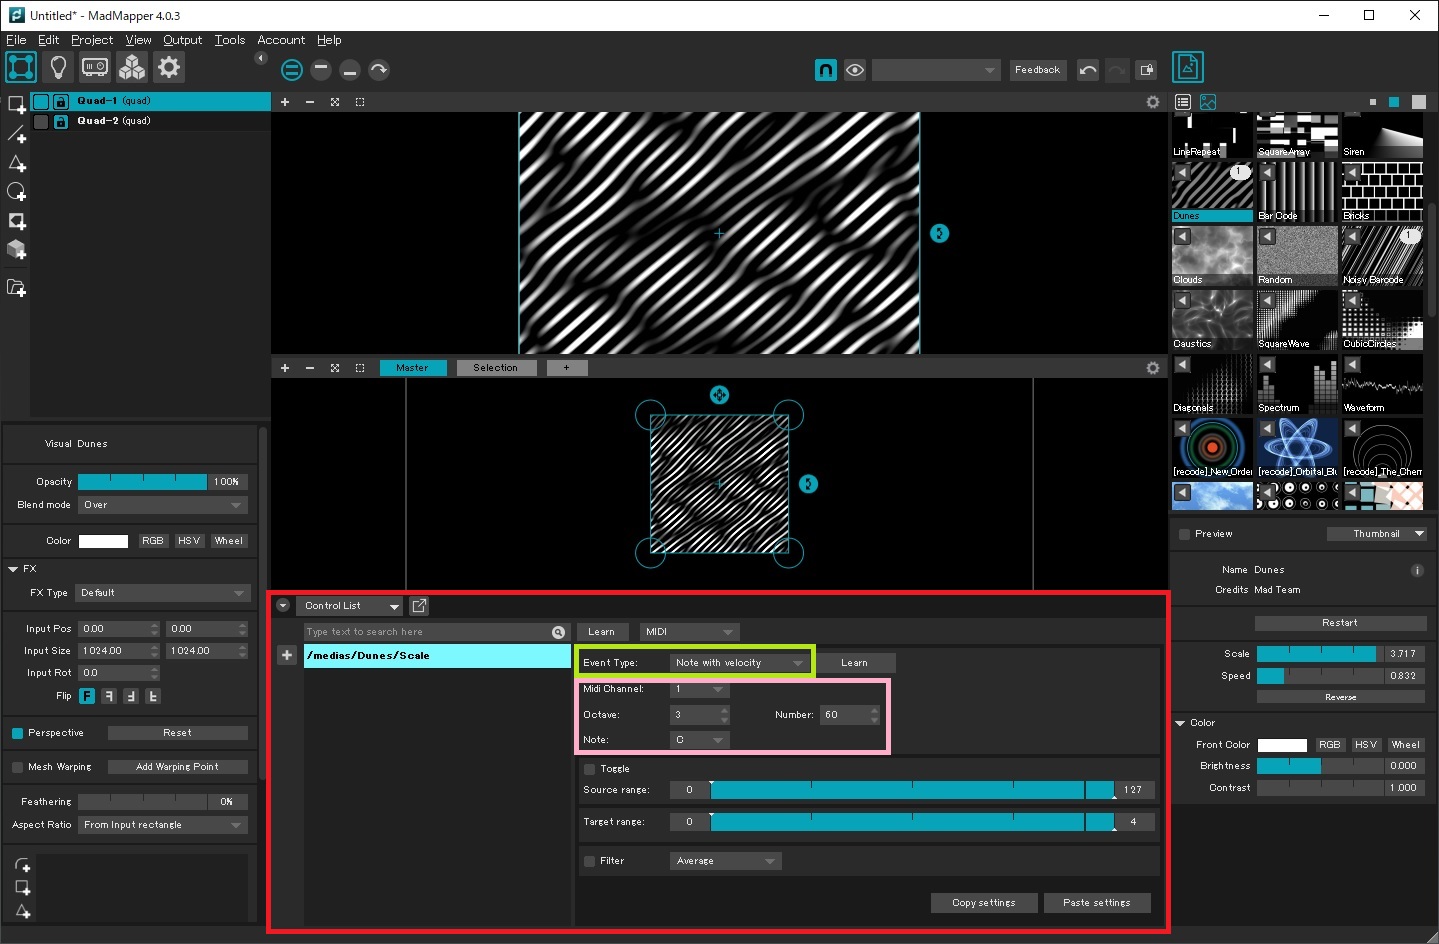
Task: Open the Event Type dropdown
Action: point(739,663)
